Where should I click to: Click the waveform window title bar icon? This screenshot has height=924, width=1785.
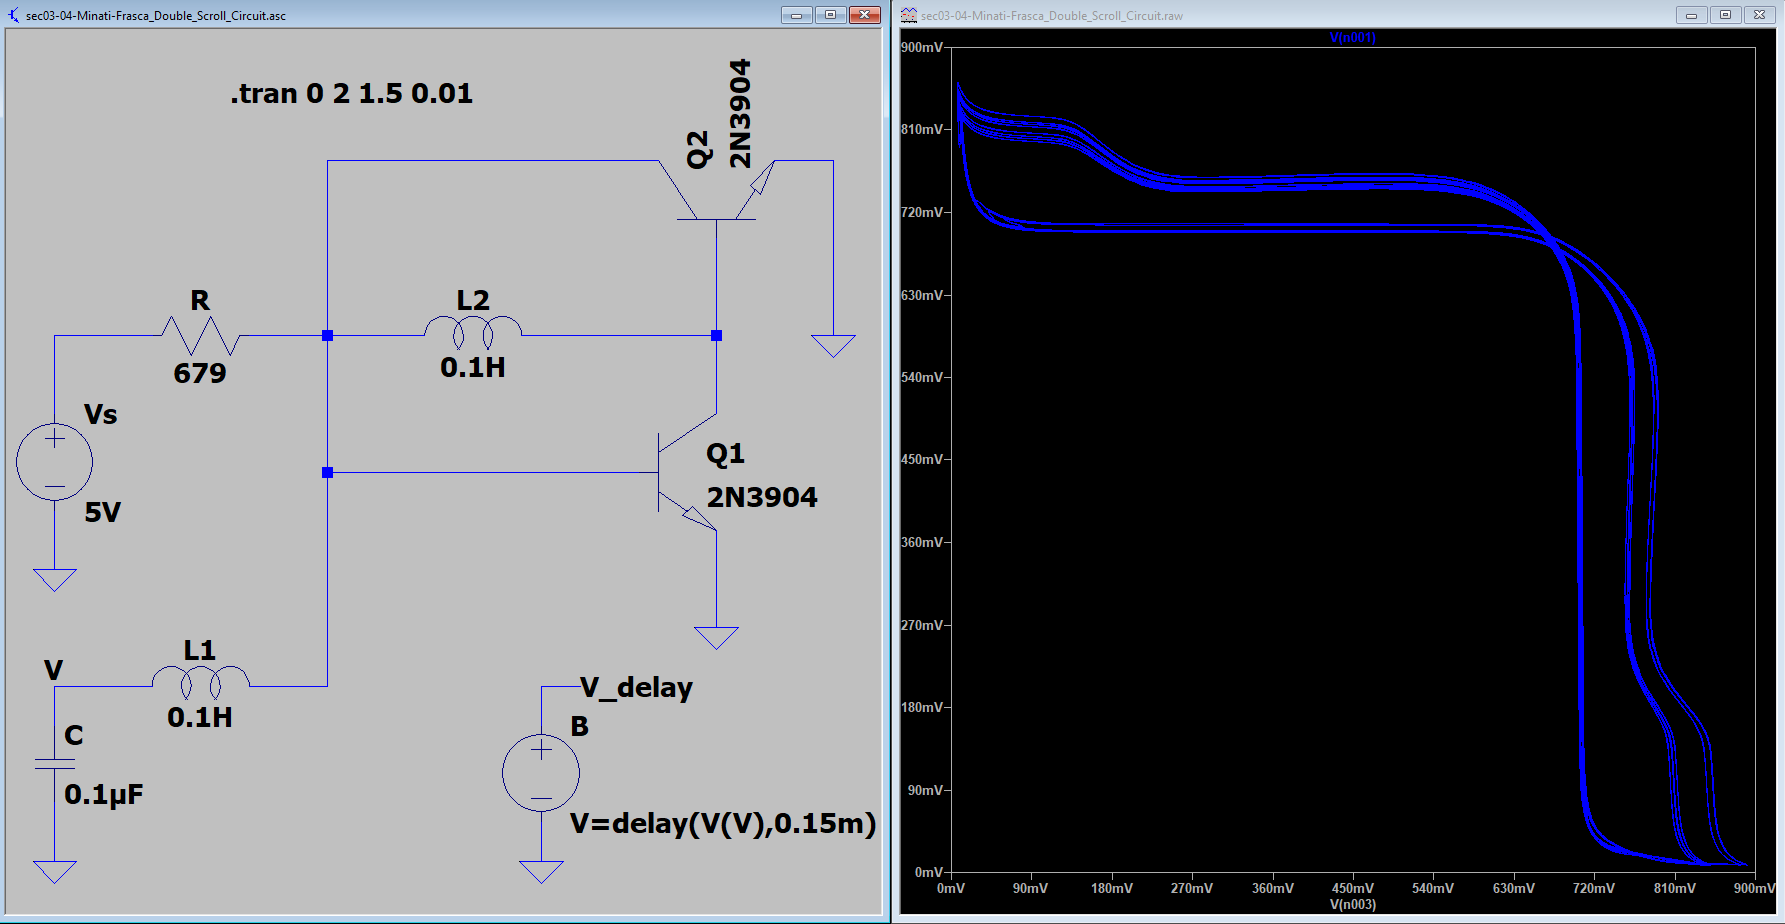[x=908, y=15]
